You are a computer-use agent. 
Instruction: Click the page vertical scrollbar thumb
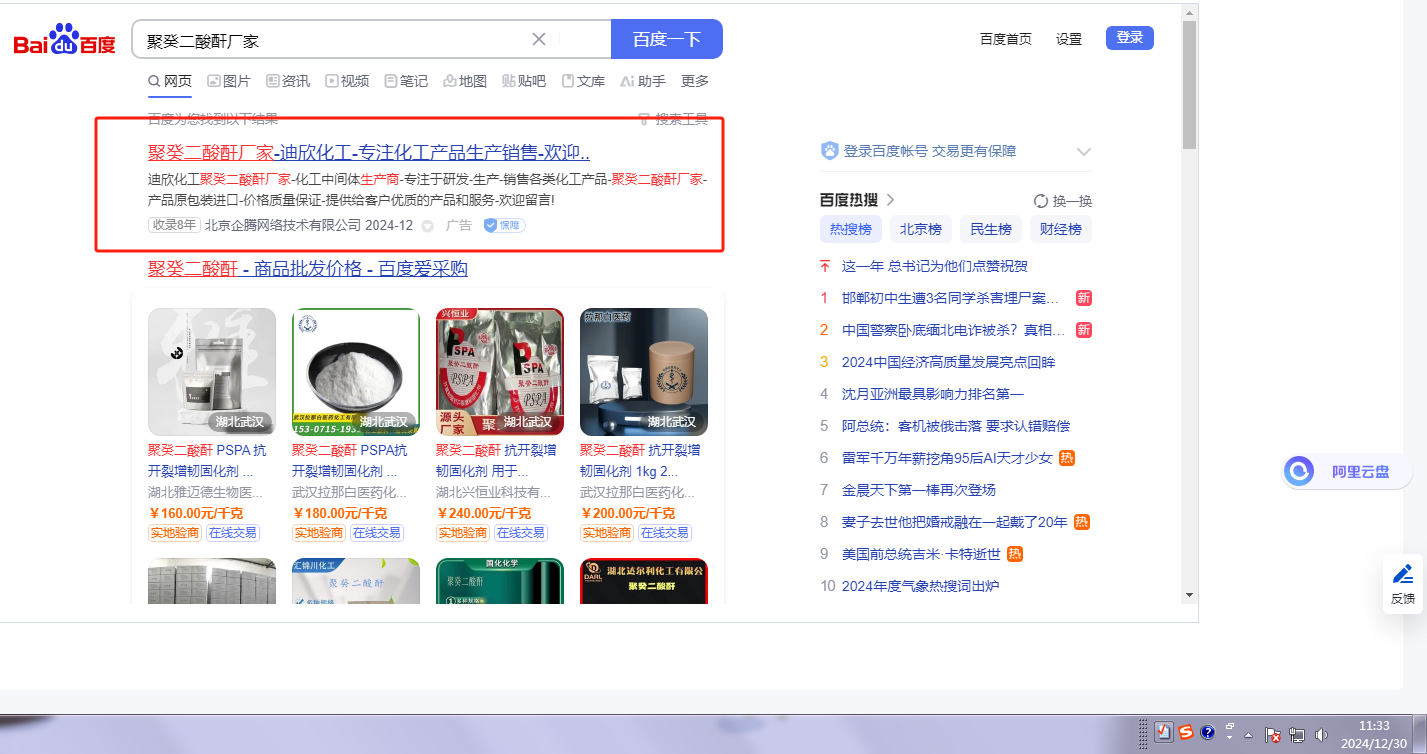coord(1189,85)
